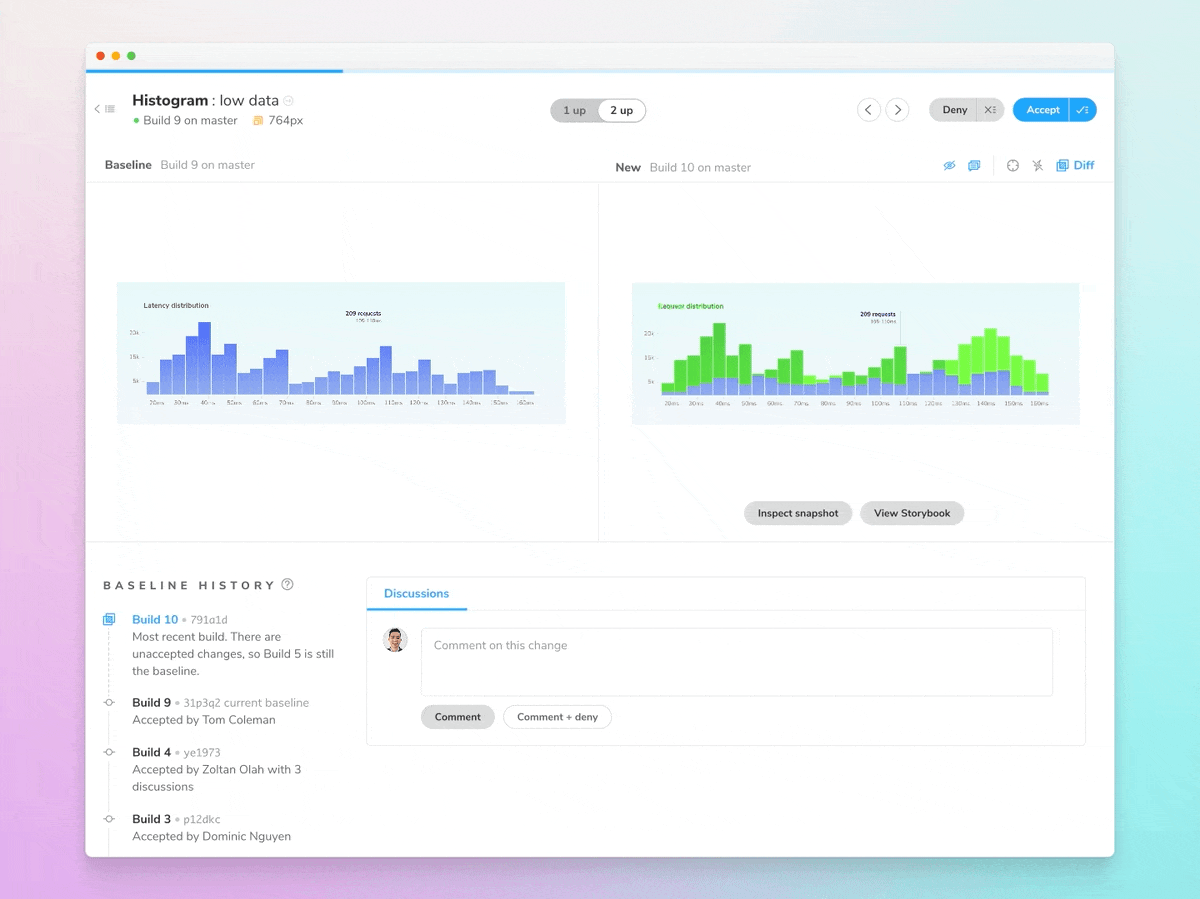Select Build 3 in history
The image size is (1200, 899).
[152, 819]
